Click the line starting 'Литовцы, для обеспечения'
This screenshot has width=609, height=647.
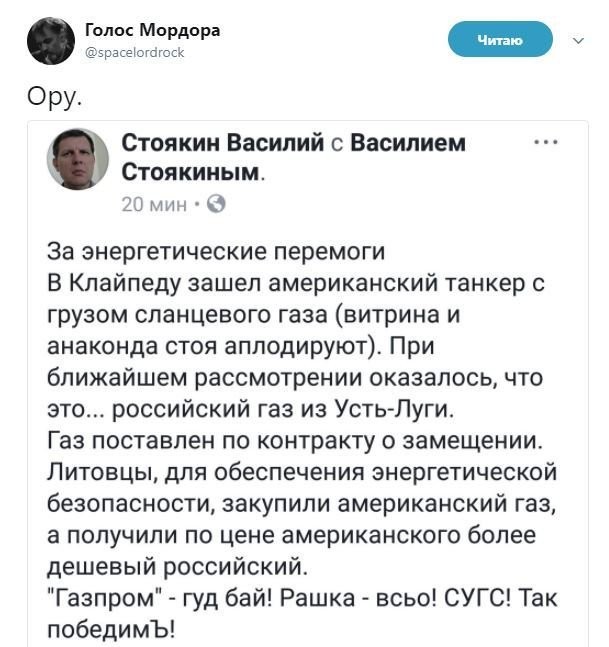click(302, 471)
